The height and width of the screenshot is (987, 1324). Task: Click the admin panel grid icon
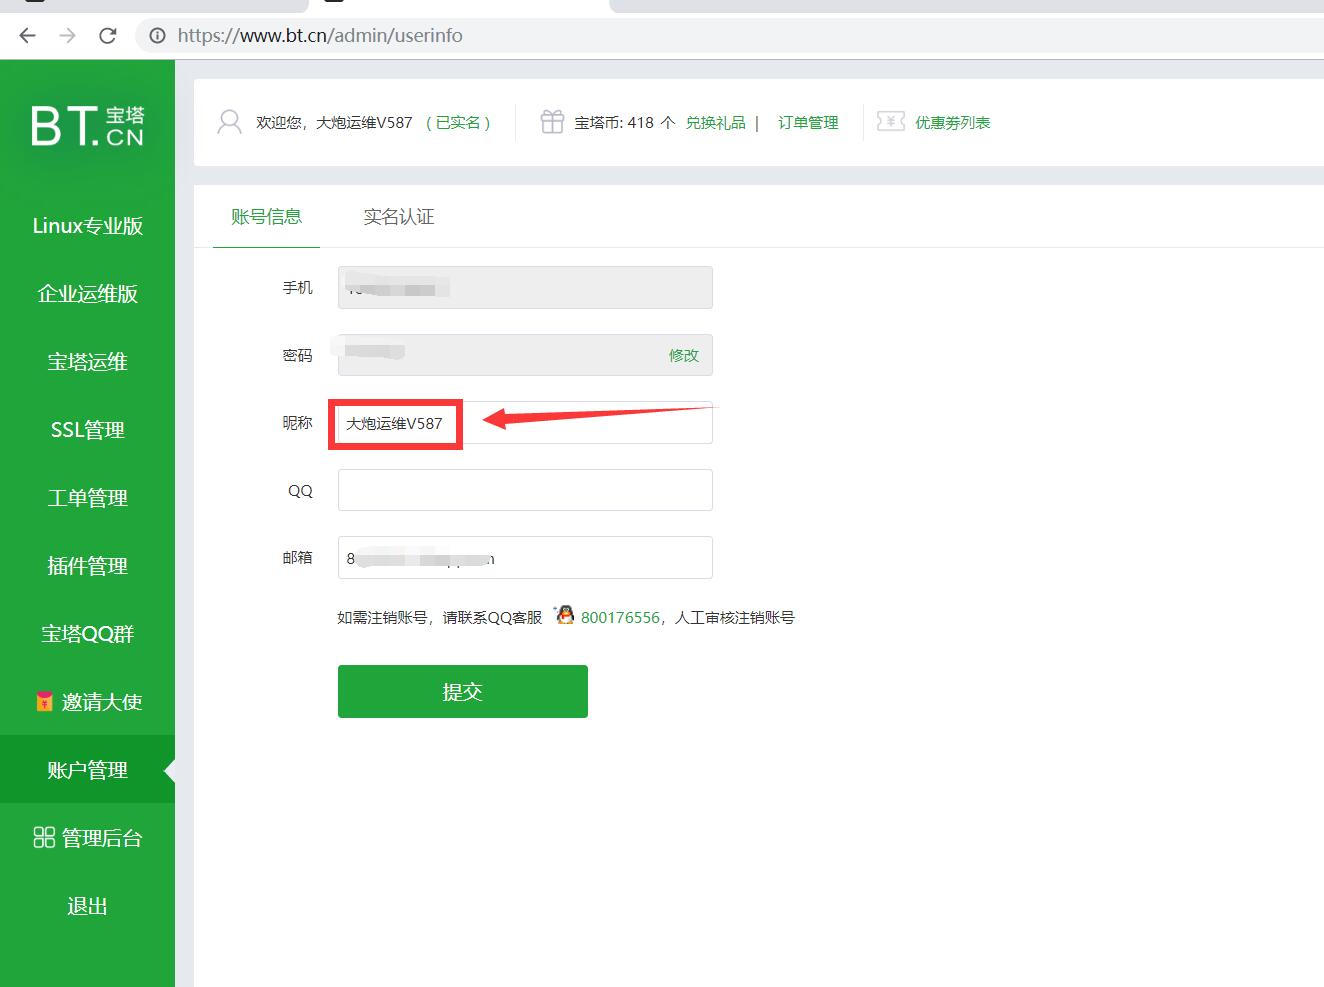[44, 838]
